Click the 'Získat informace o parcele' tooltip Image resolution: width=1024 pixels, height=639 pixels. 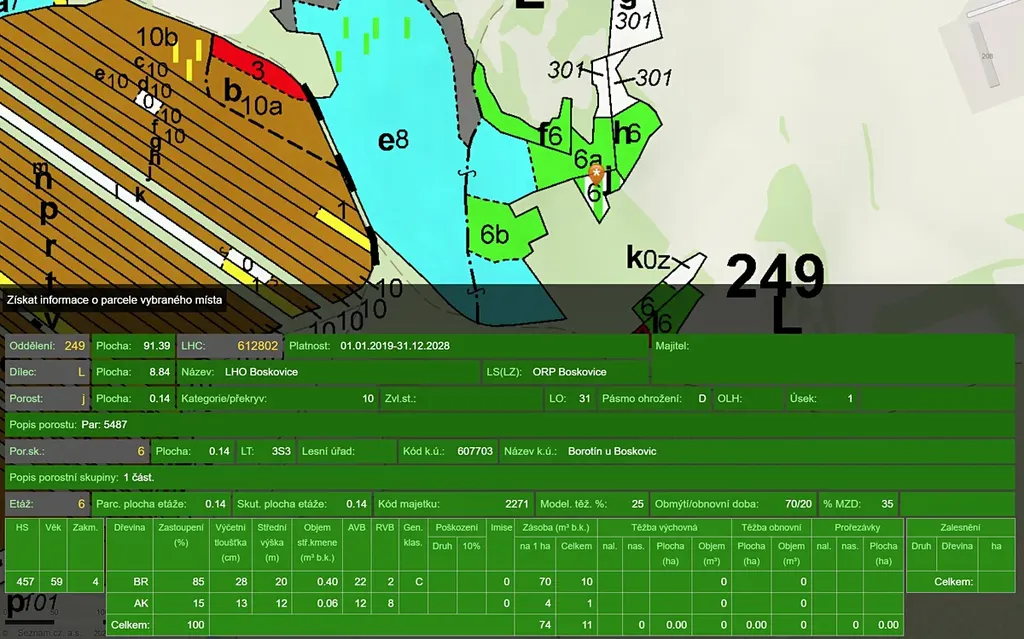[113, 299]
